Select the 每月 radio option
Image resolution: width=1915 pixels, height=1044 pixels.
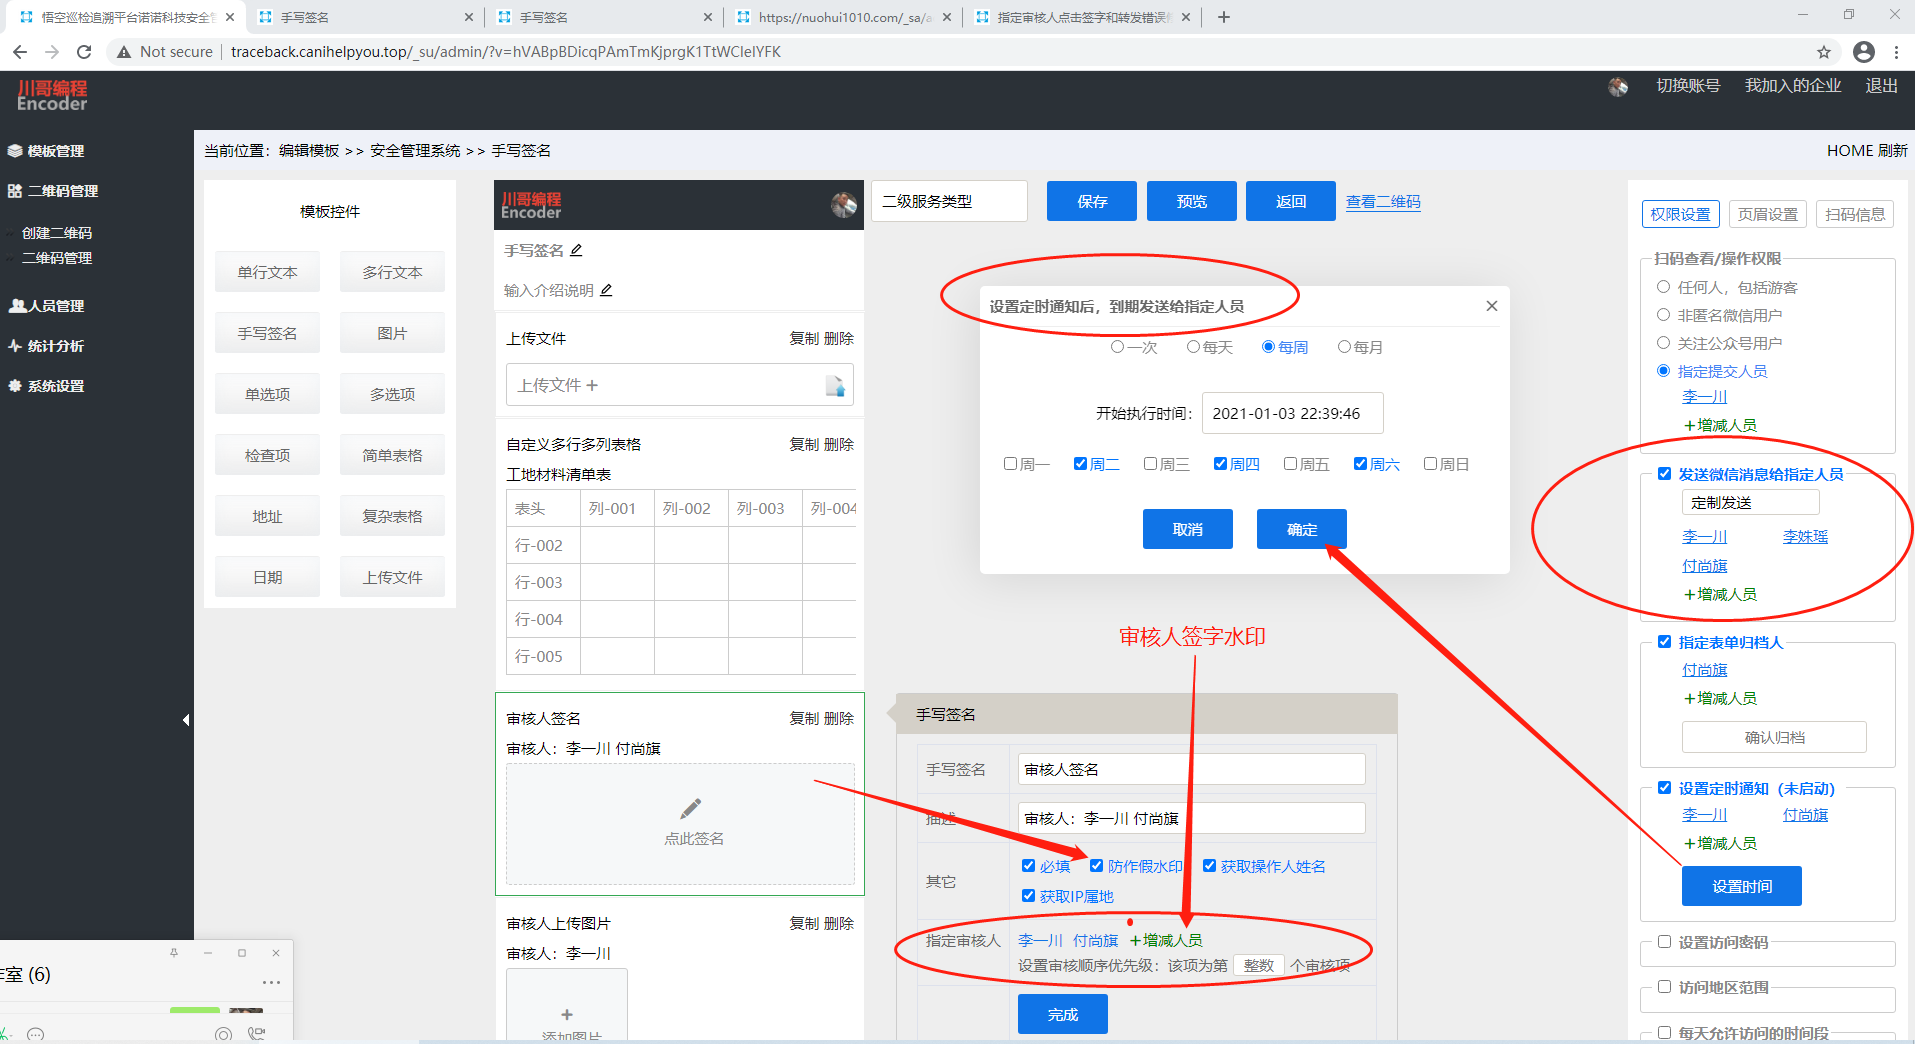(x=1344, y=346)
